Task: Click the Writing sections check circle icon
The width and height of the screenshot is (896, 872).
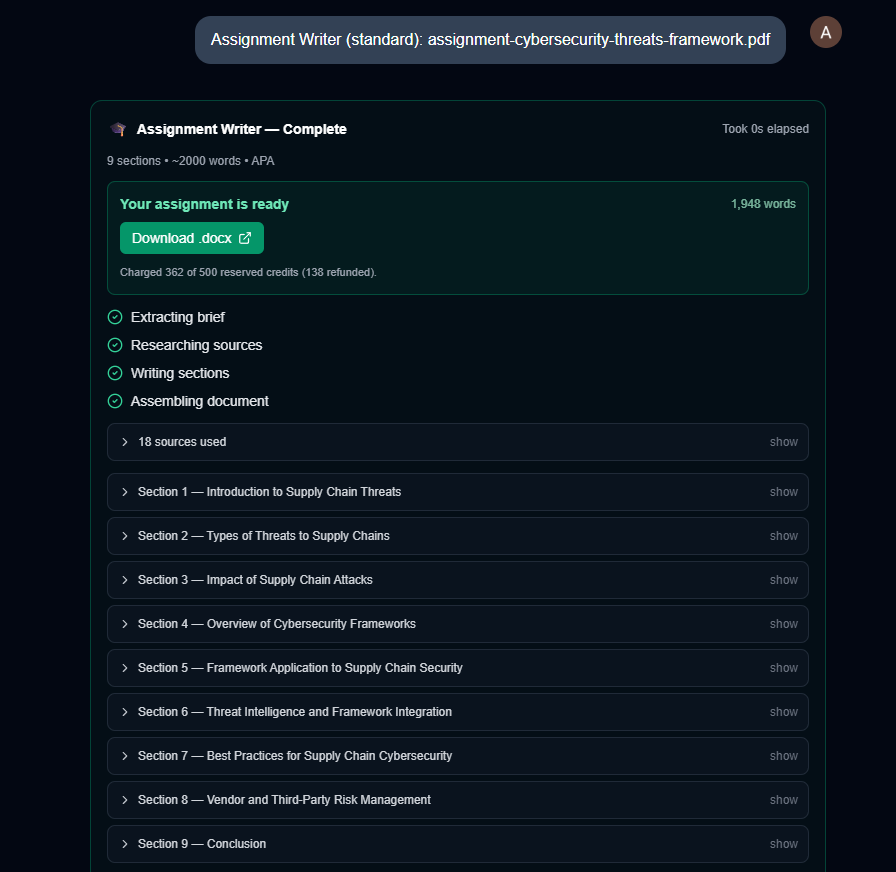Action: pyautogui.click(x=115, y=373)
